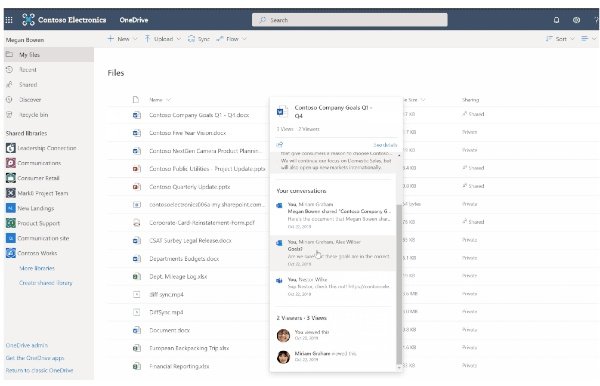Open conversation with Nestor Wilke
Image resolution: width=600 pixels, height=386 pixels.
pos(333,287)
